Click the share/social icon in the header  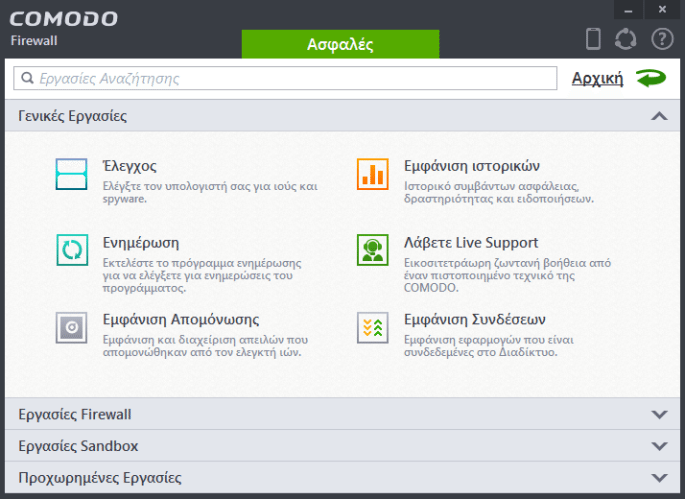[x=626, y=39]
